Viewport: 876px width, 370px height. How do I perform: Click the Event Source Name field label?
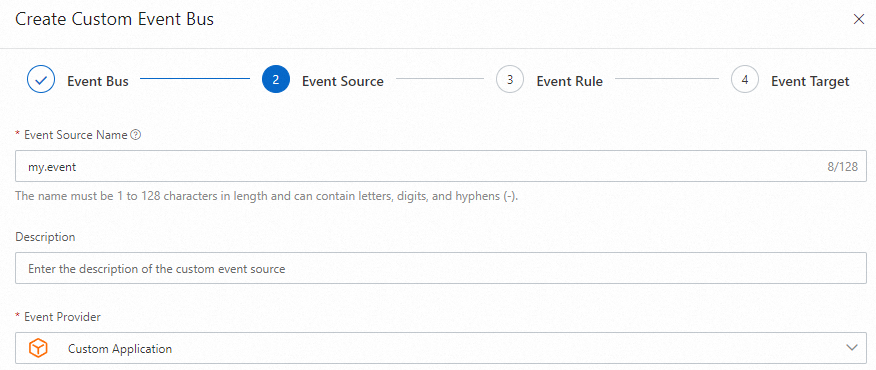(75, 135)
